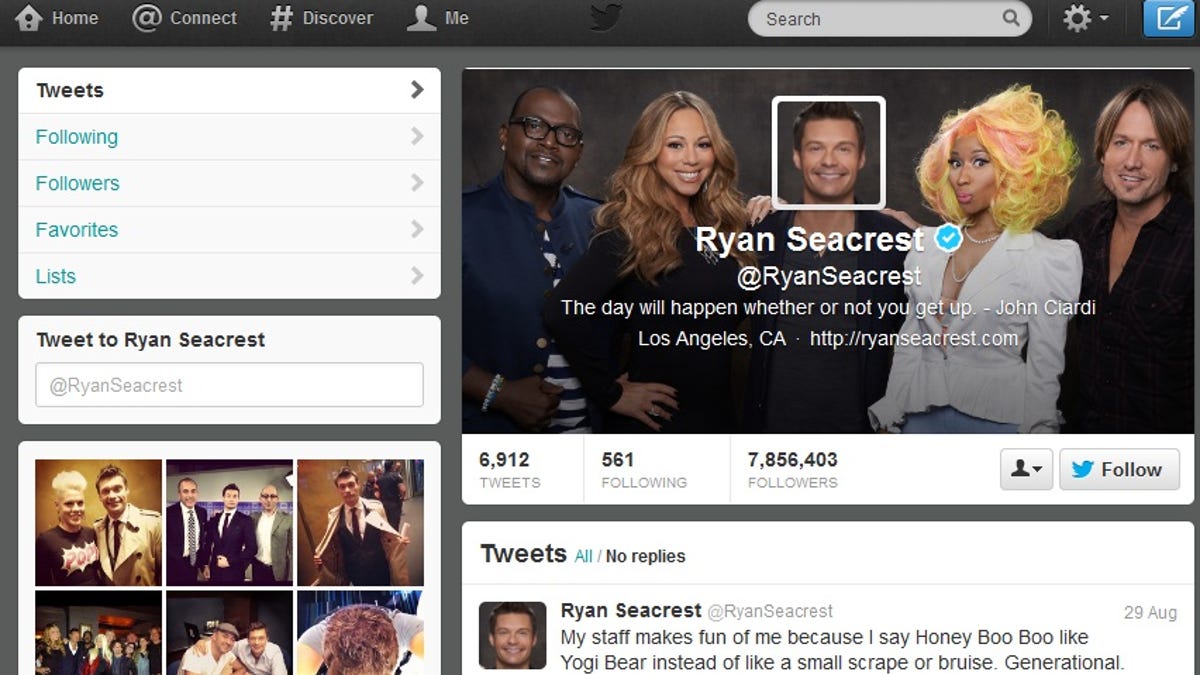The height and width of the screenshot is (675, 1200).
Task: Expand the Tweets sidebar section
Action: [229, 90]
